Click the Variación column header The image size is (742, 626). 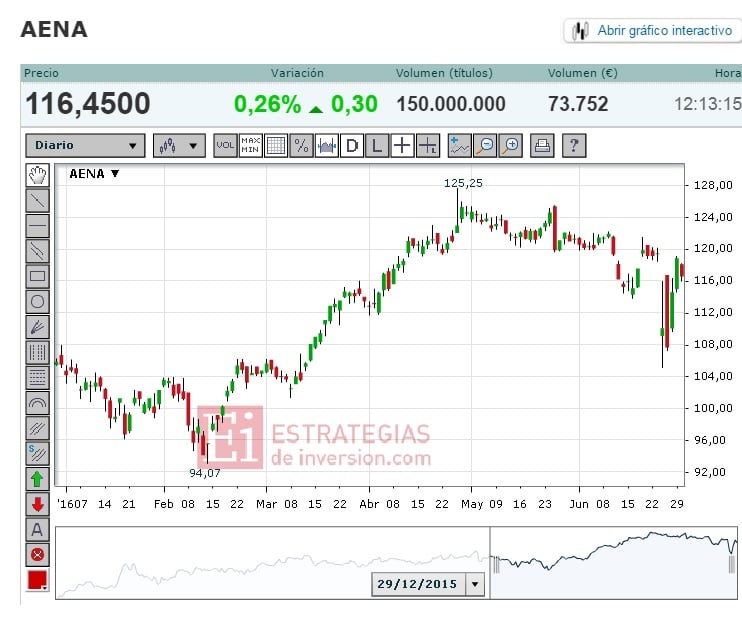coord(297,73)
